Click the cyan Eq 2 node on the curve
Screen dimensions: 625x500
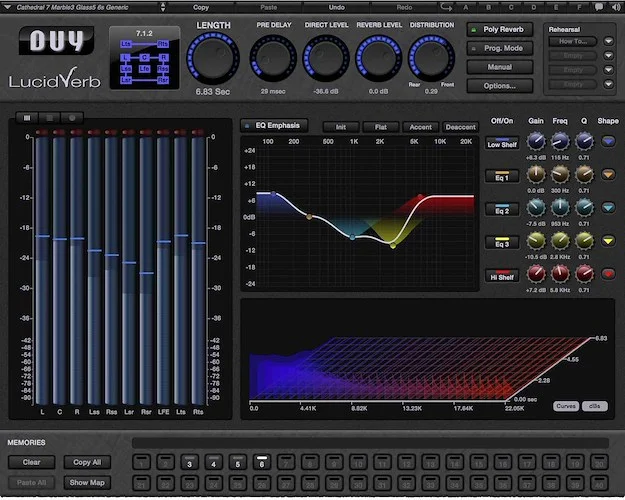pyautogui.click(x=352, y=237)
